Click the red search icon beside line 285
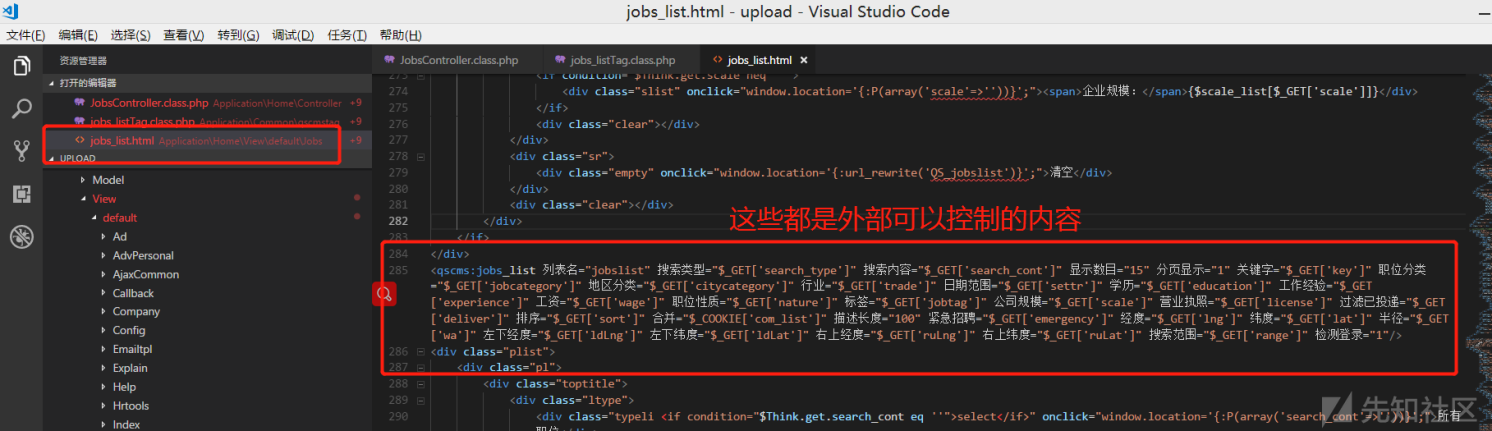 383,294
